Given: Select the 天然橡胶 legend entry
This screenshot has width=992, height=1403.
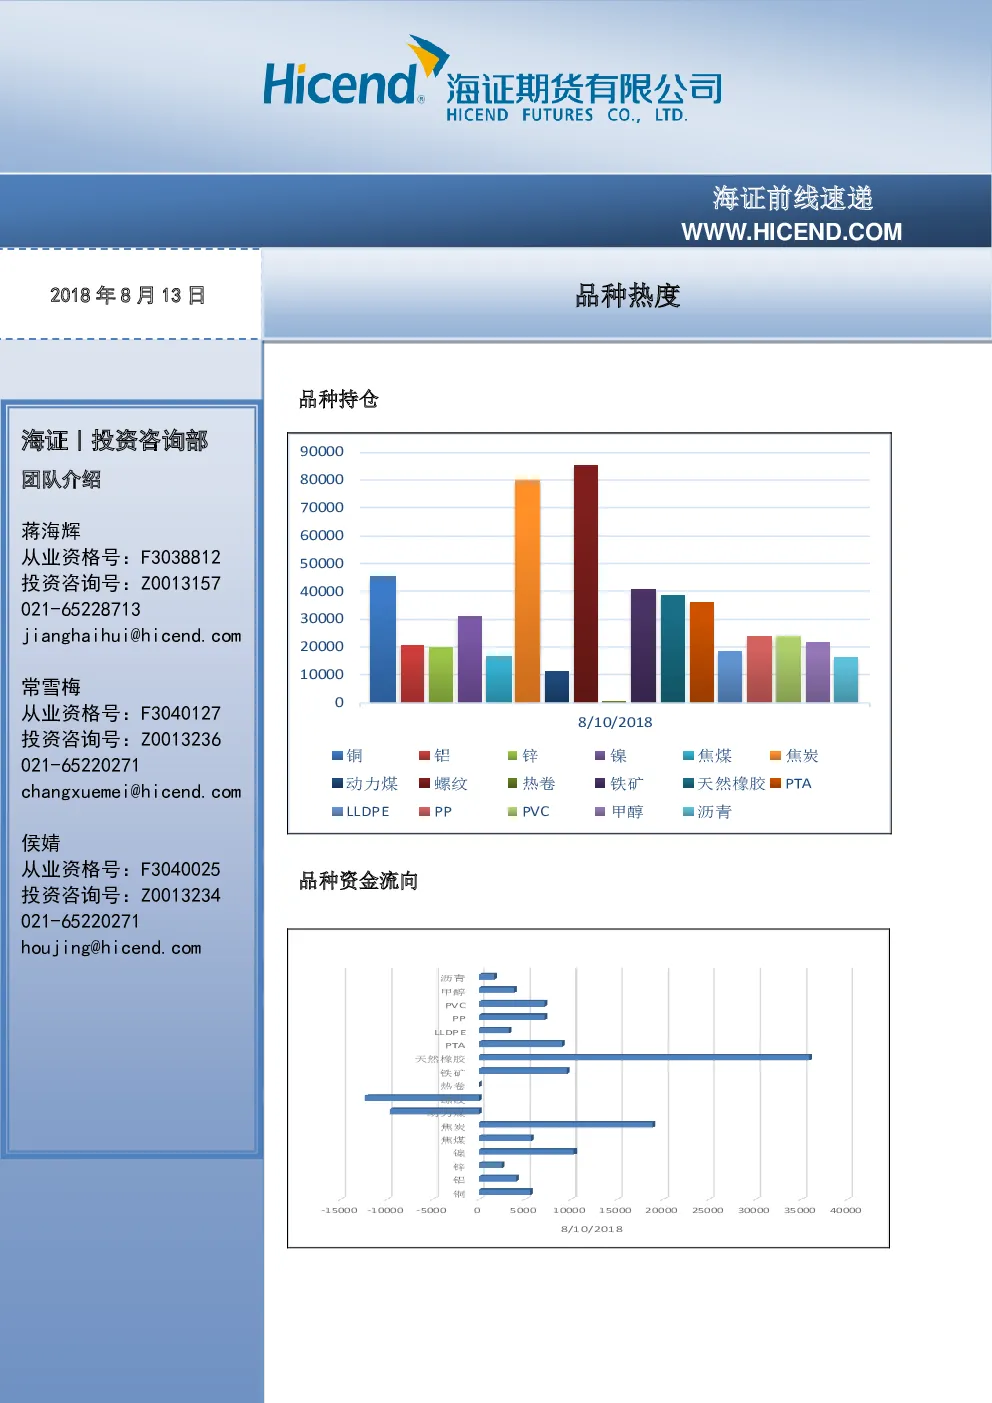Looking at the screenshot, I should click(x=724, y=784).
